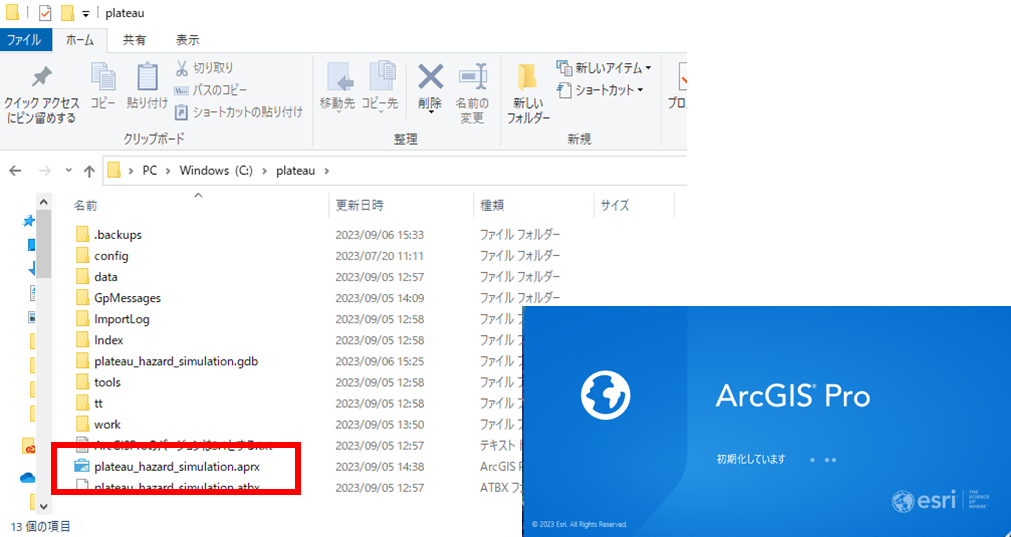
Task: Click the 2023/07/20 11:11 date of config
Action: (379, 256)
